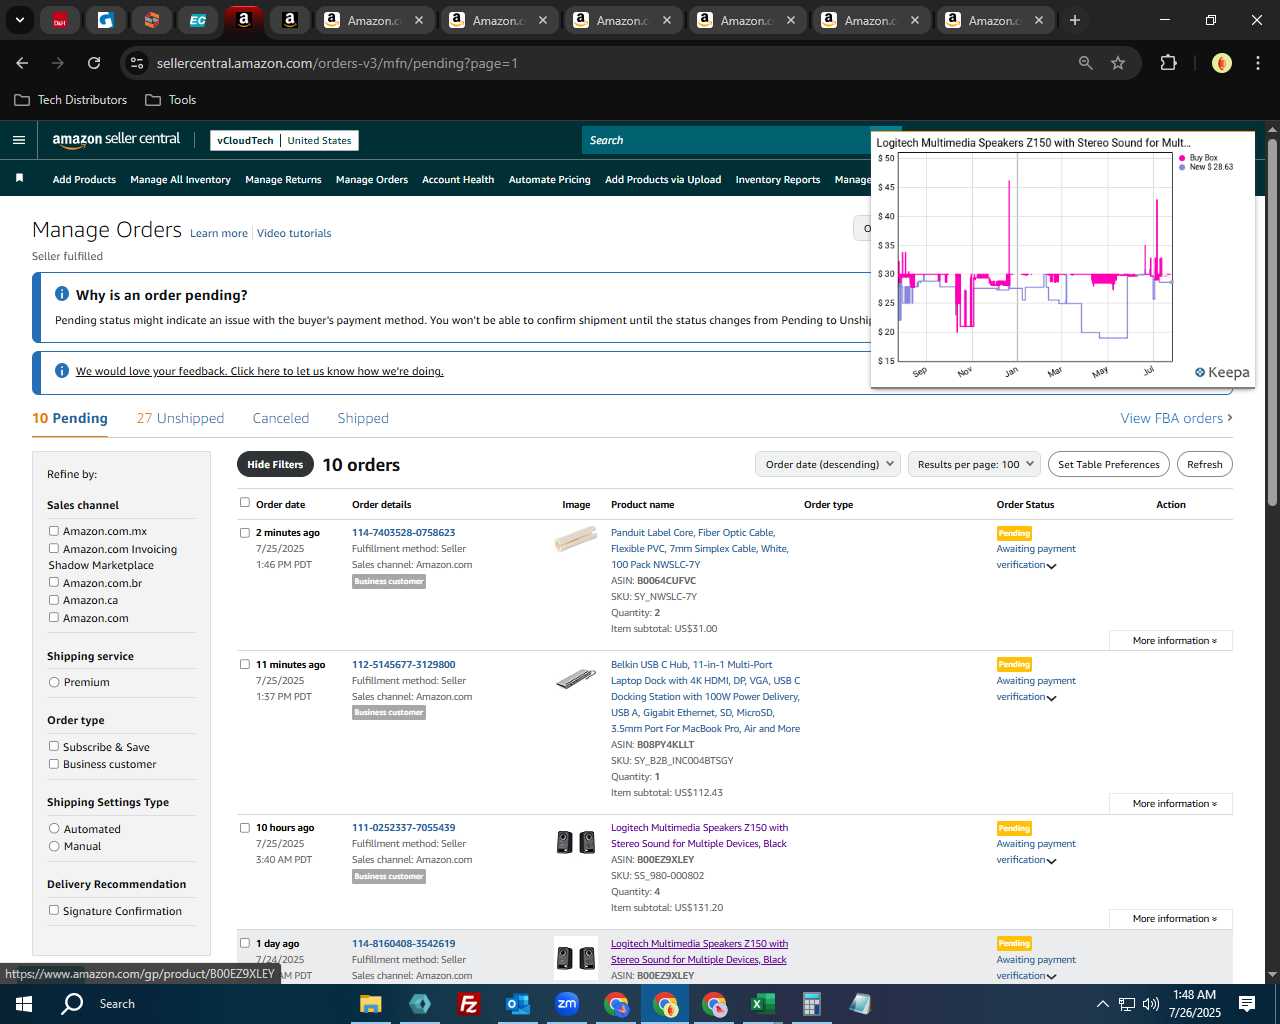Bookmark this page with the star icon
This screenshot has width=1280, height=1024.
pyautogui.click(x=1118, y=63)
